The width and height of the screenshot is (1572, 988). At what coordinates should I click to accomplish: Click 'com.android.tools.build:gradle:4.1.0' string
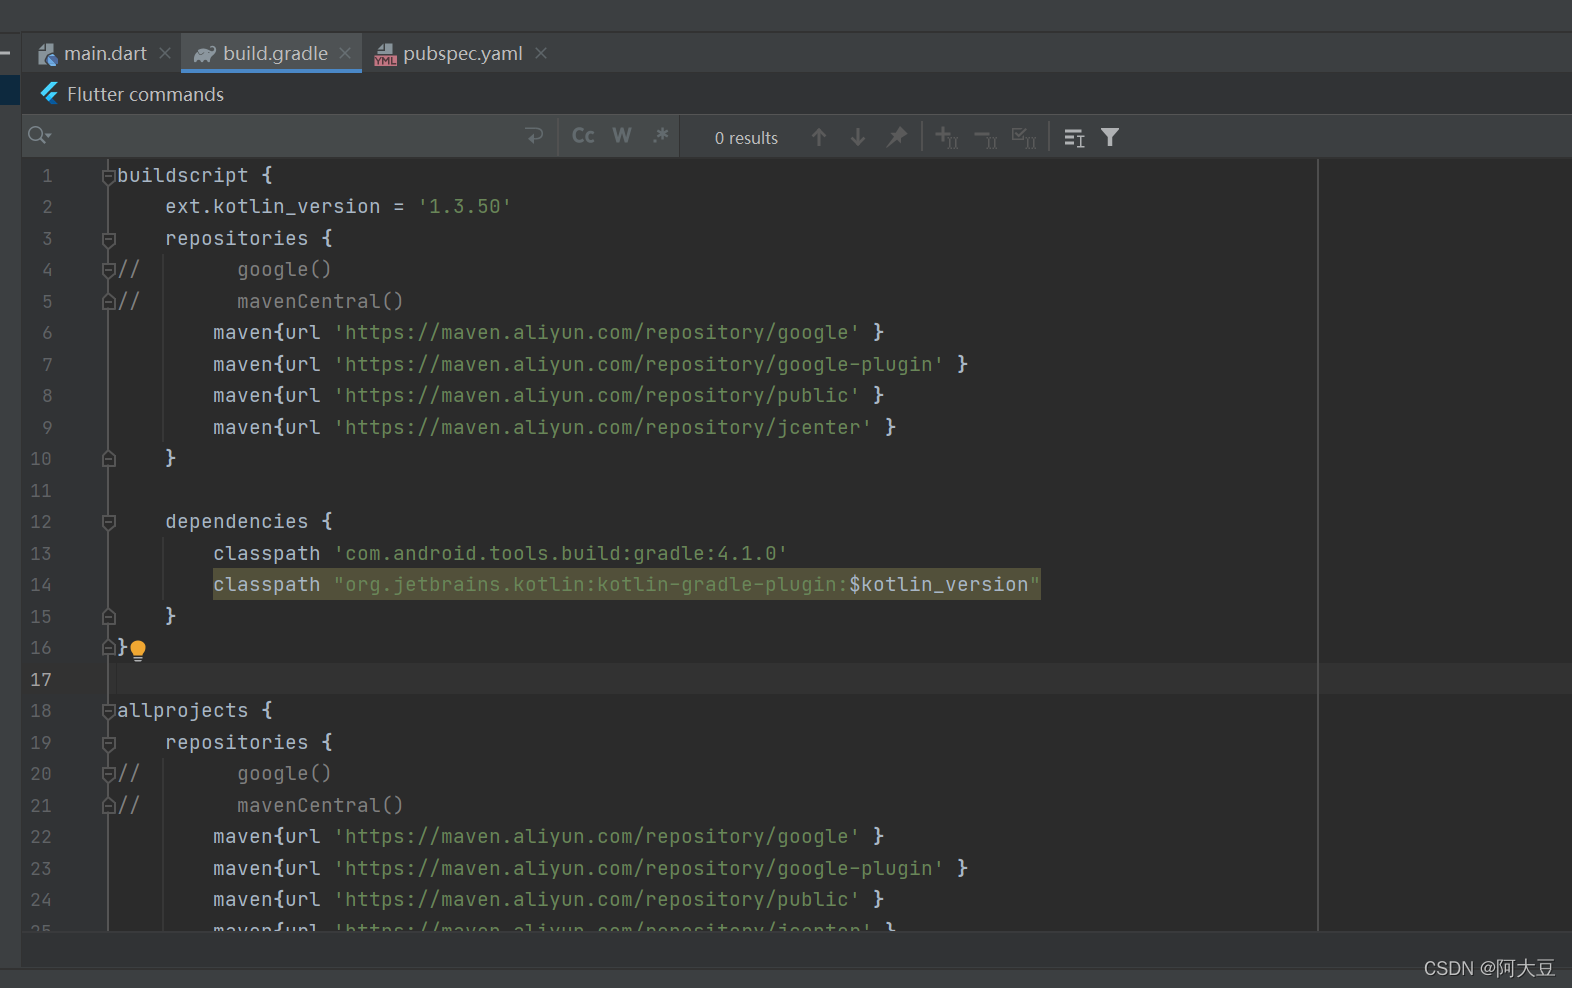click(x=561, y=554)
